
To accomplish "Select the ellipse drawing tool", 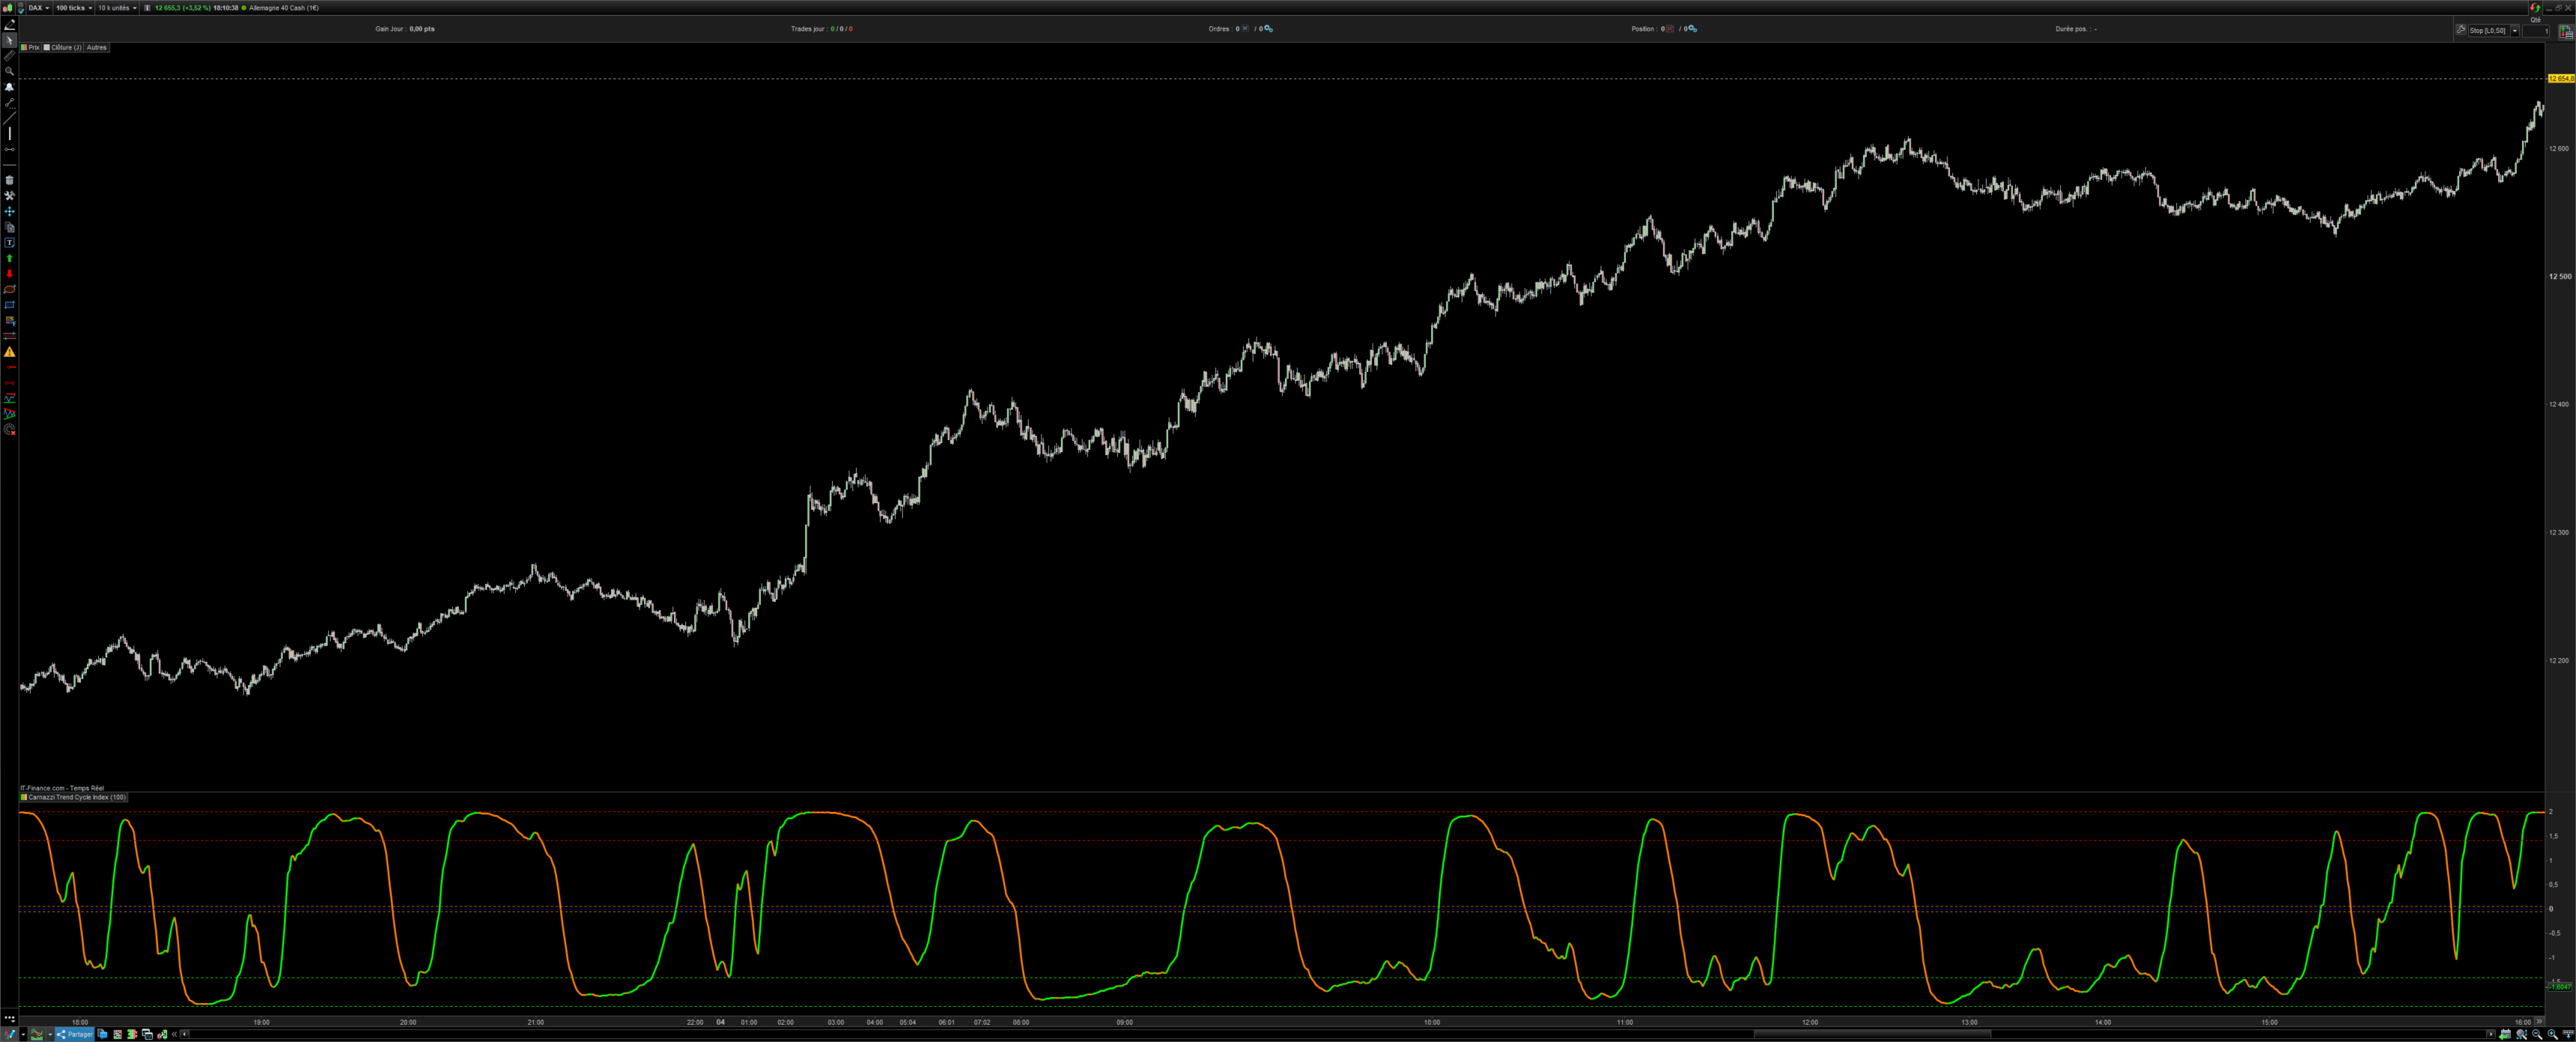I will click(9, 289).
